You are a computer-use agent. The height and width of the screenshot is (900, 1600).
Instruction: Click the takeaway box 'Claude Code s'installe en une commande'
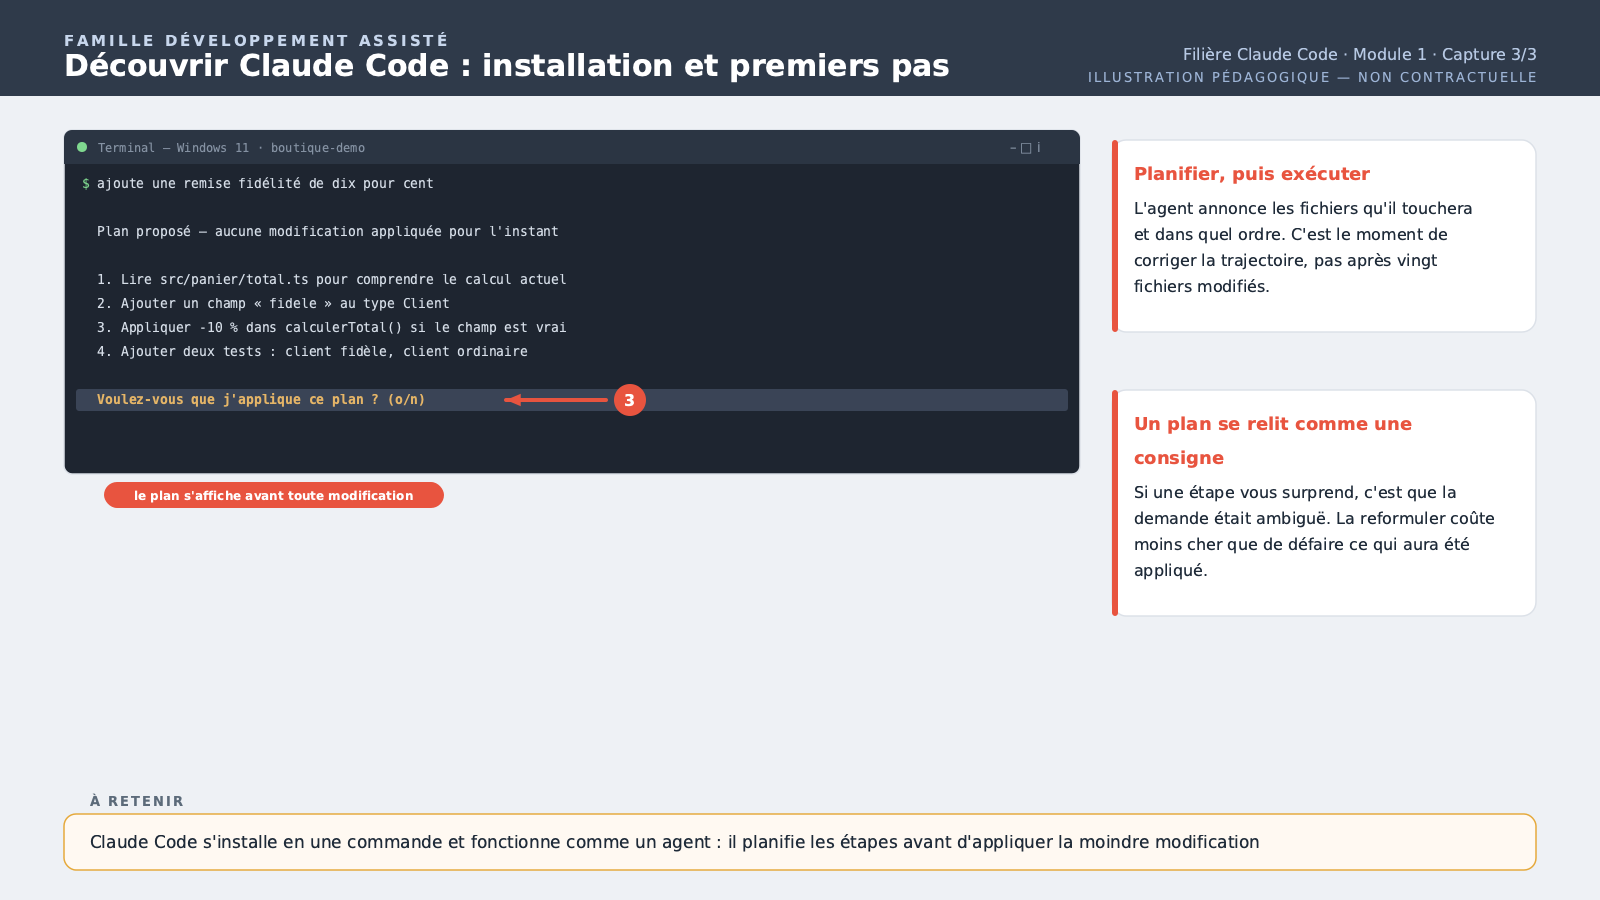(x=800, y=842)
